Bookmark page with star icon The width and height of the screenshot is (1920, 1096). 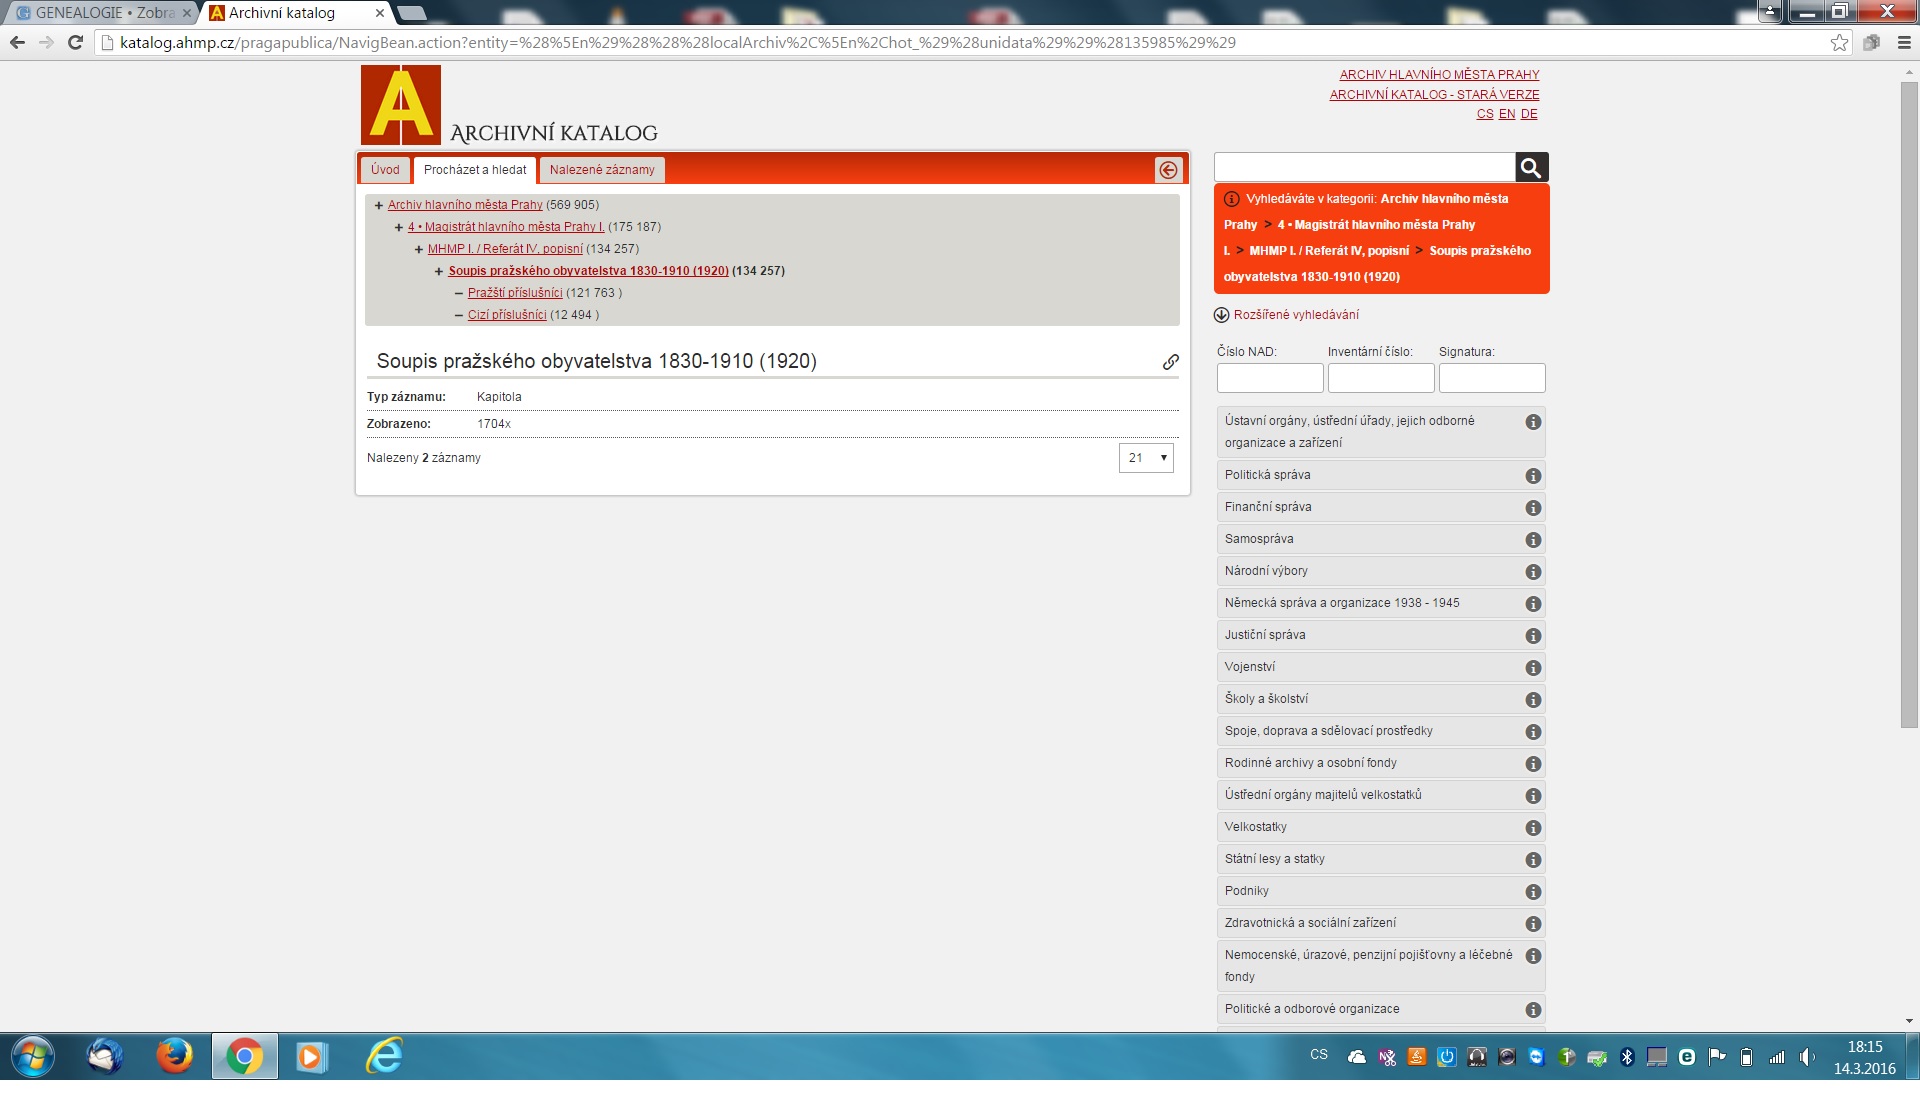coord(1839,43)
